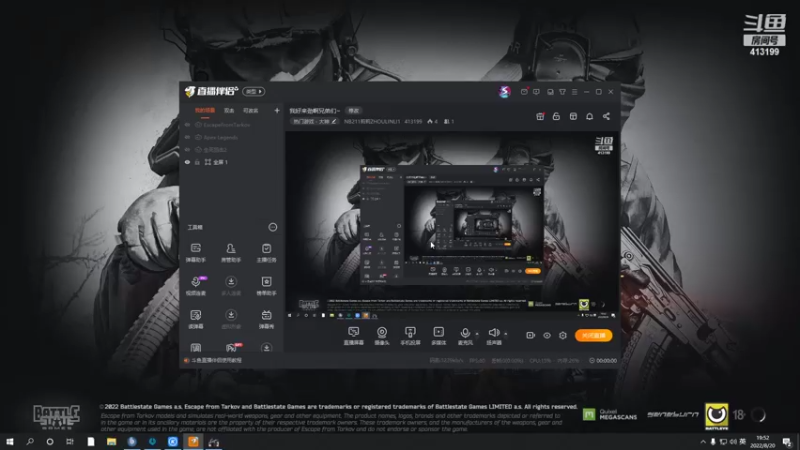Open microphone volume dropdown arrow
This screenshot has width=800, height=450.
[477, 334]
